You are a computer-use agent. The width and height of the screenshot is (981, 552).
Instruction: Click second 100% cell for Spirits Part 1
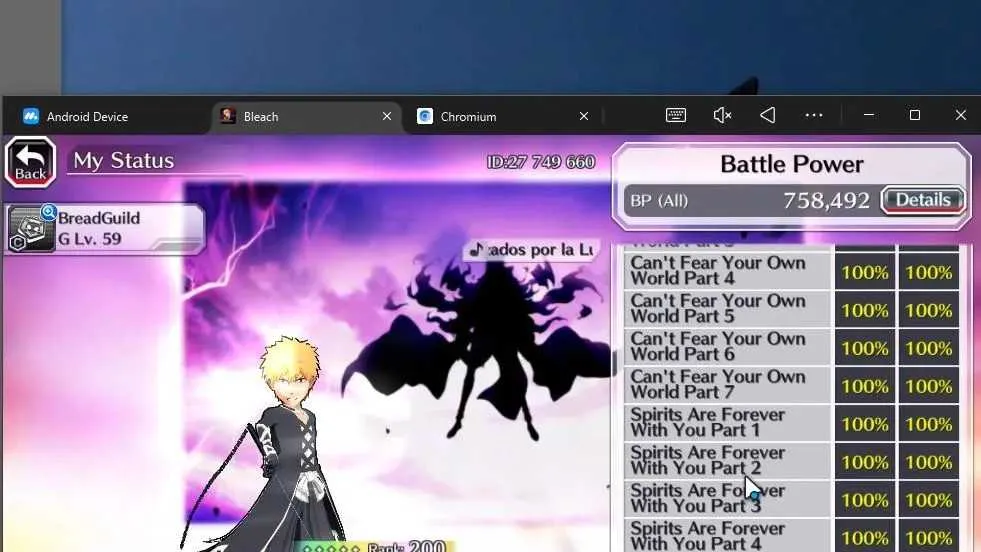[929, 424]
